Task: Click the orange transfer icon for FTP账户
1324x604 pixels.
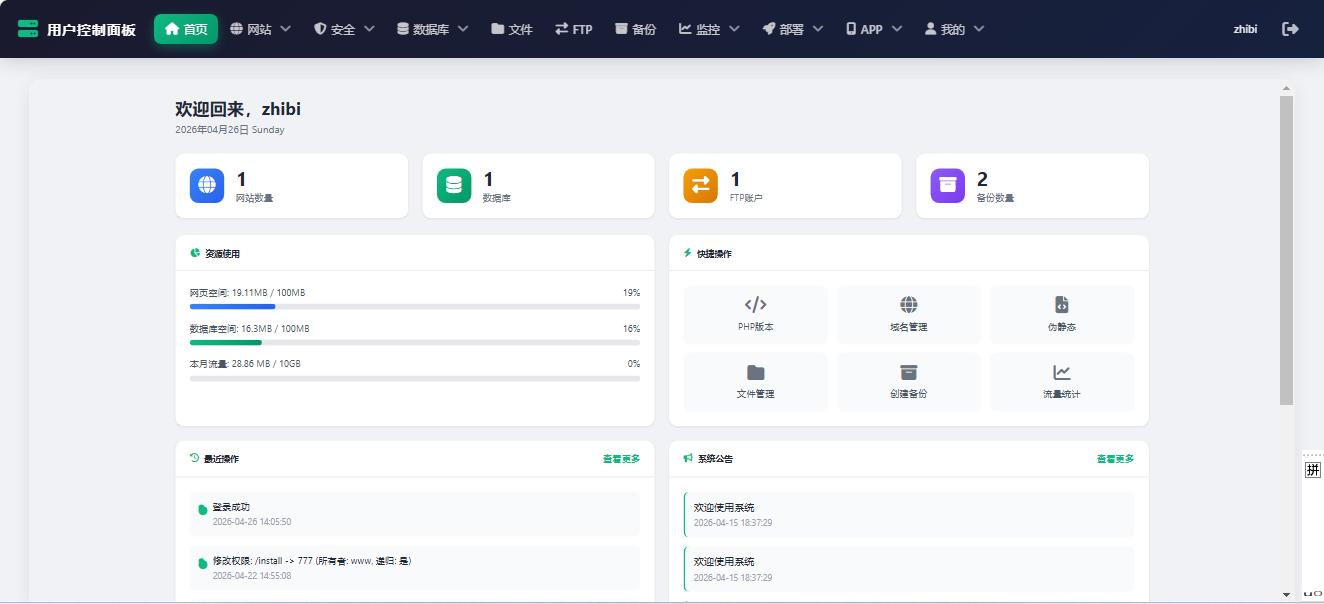Action: [700, 185]
